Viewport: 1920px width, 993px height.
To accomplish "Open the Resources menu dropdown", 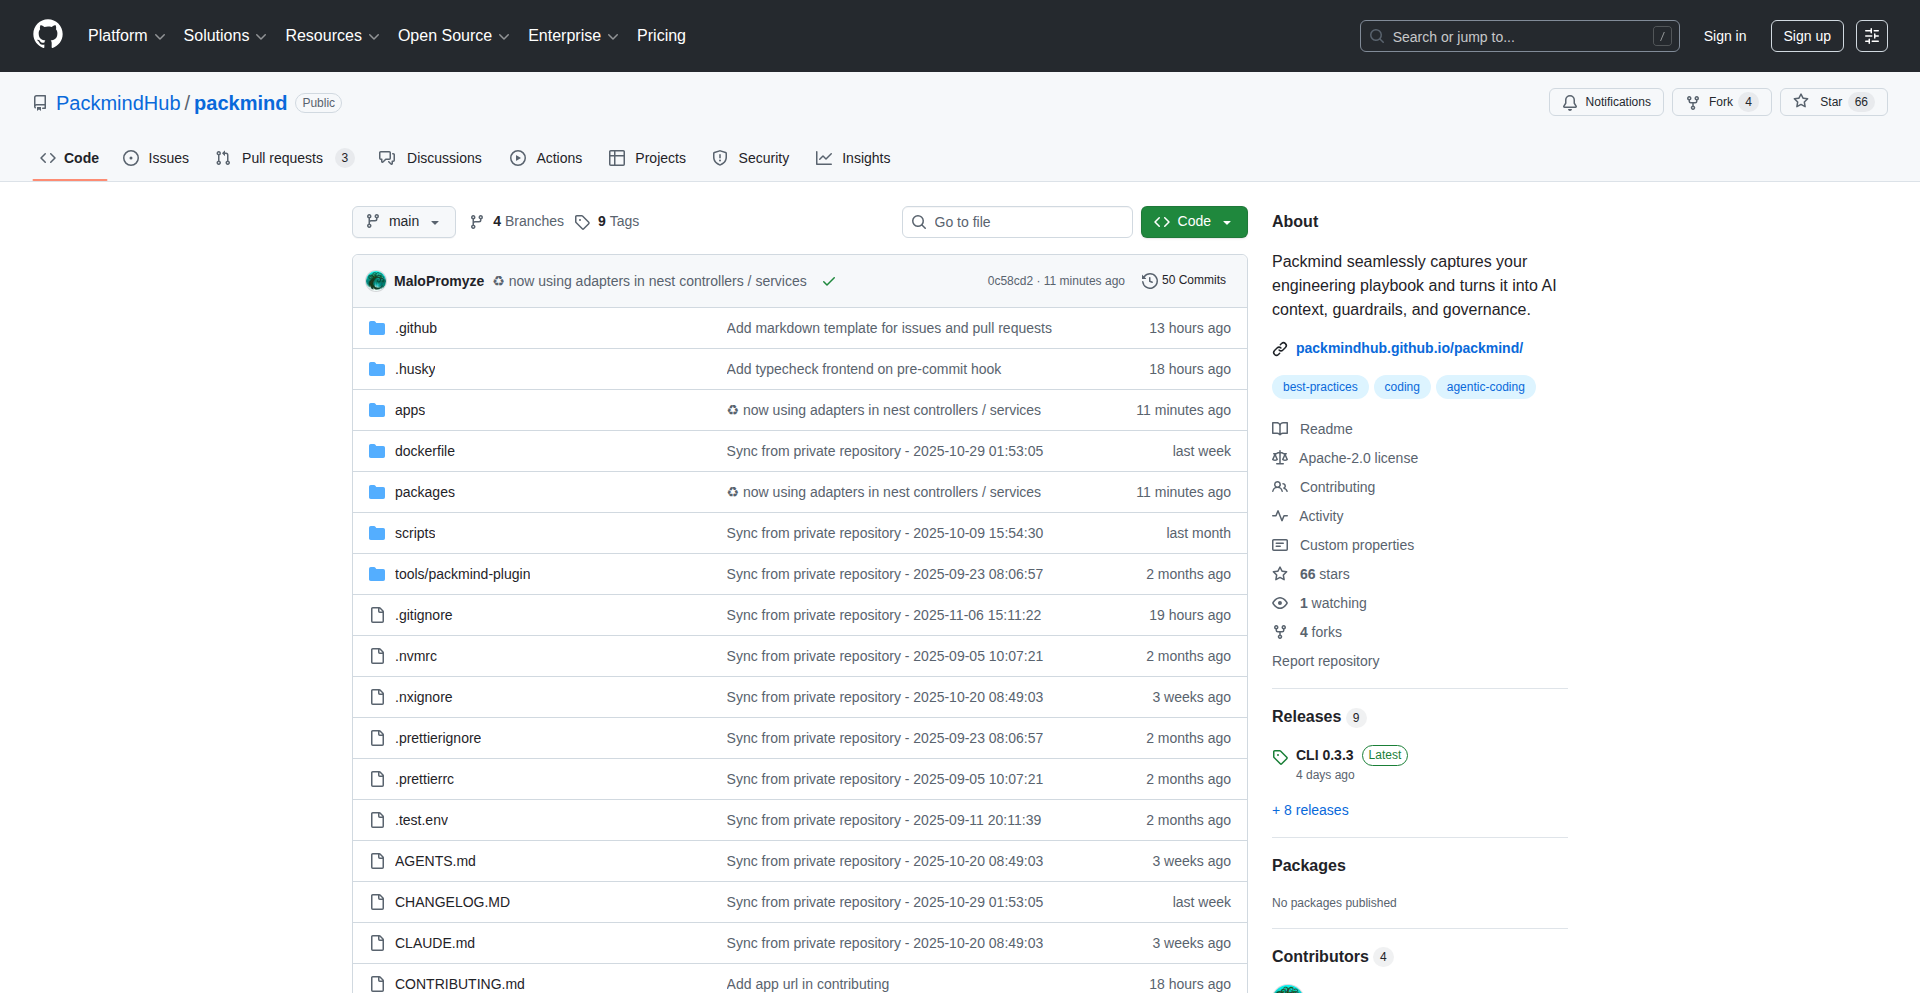I will pyautogui.click(x=331, y=35).
